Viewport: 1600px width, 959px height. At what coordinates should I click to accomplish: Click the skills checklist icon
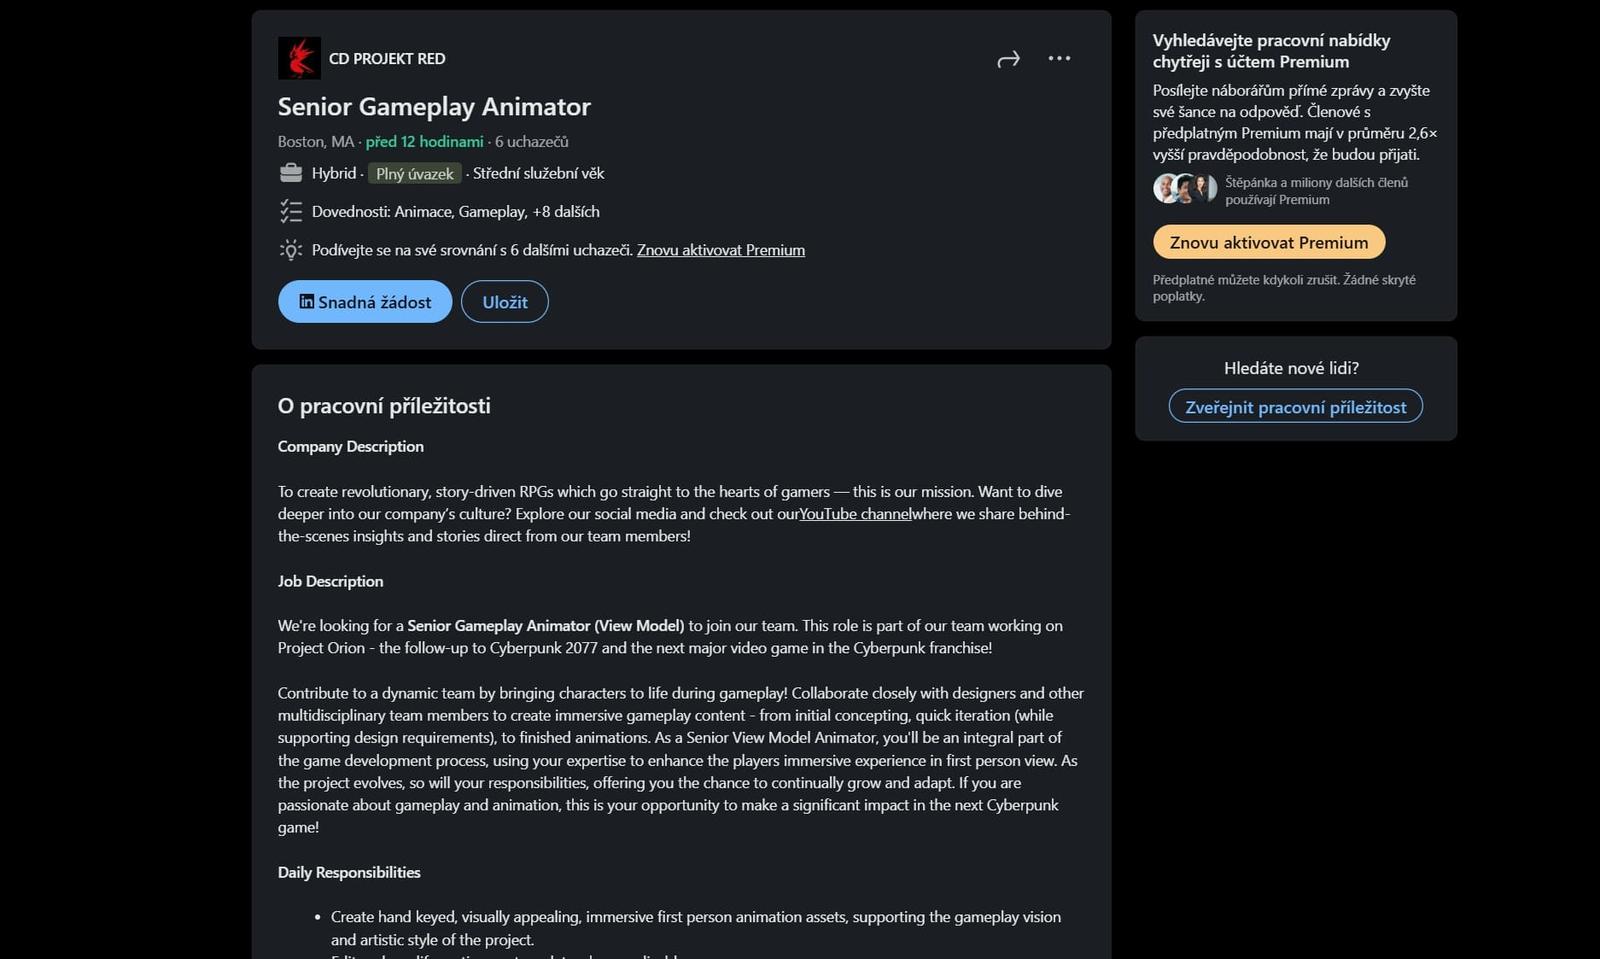290,211
